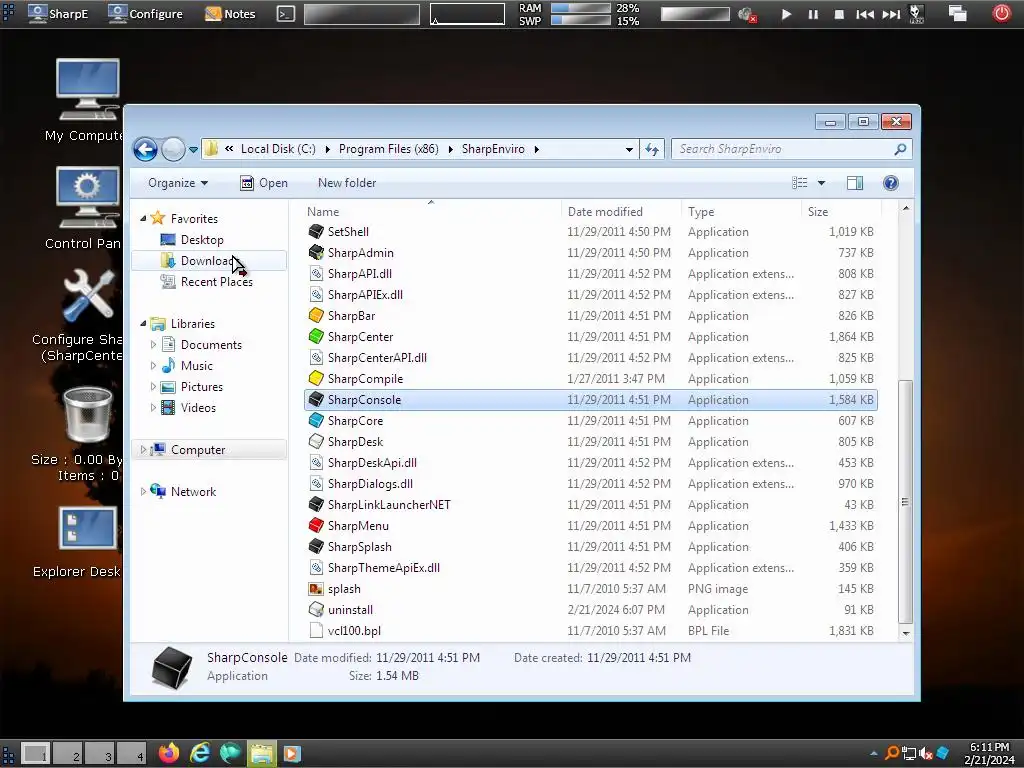
Task: Toggle the mute speaker icon in SharpBar
Action: point(746,14)
